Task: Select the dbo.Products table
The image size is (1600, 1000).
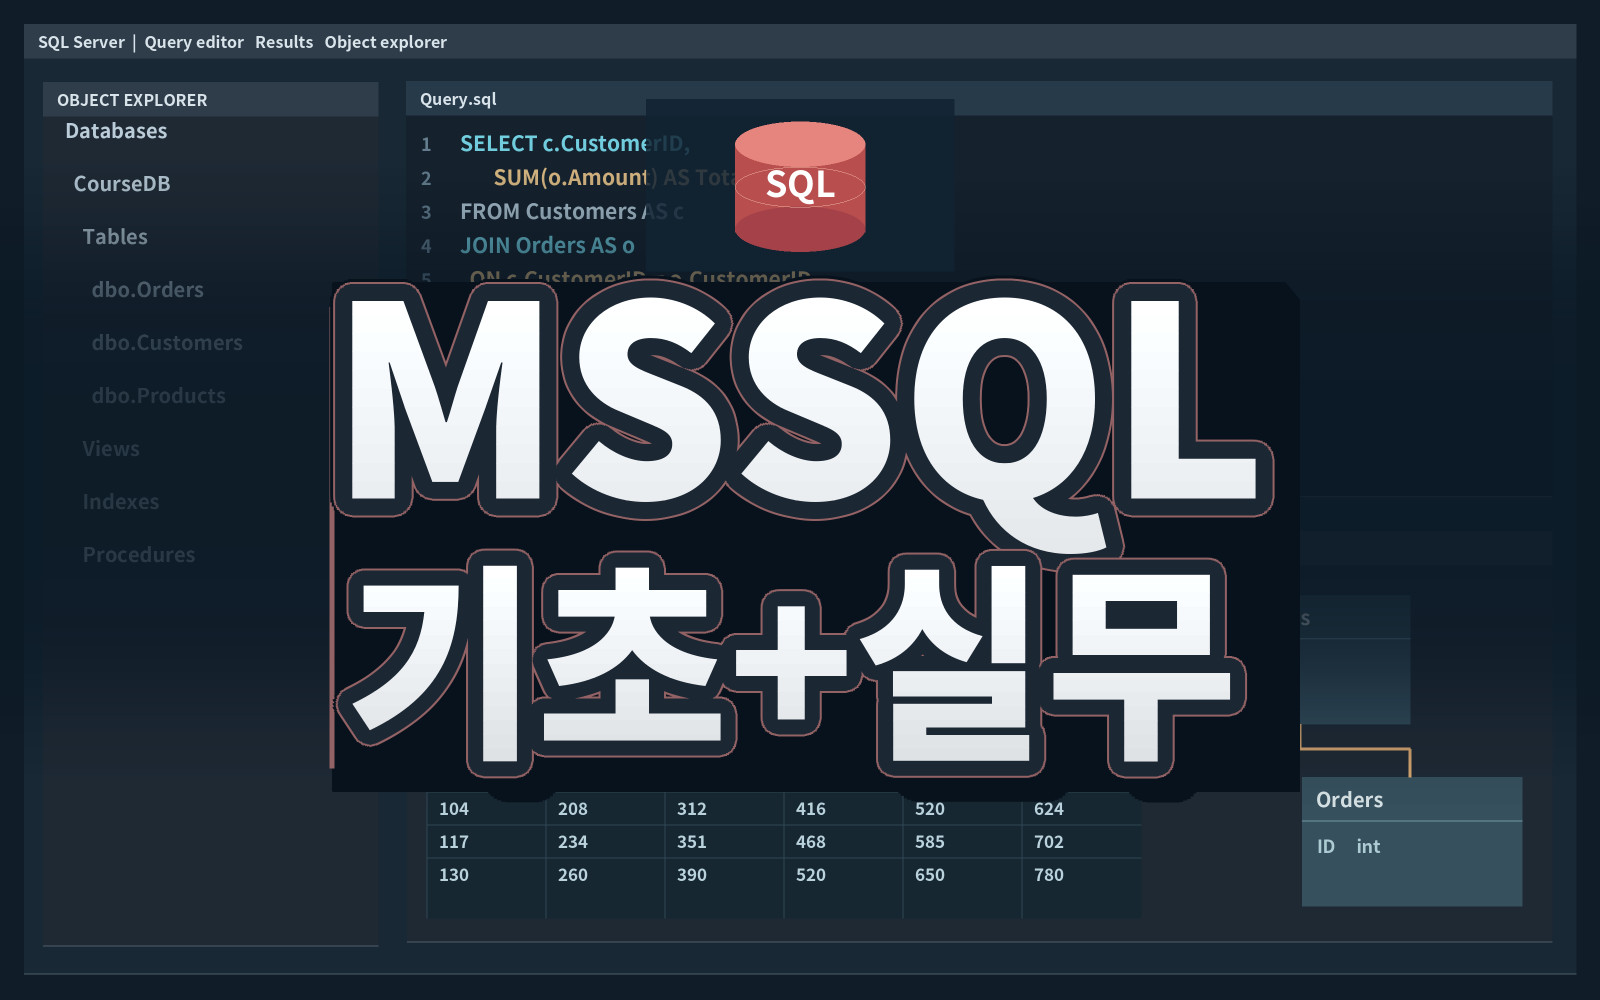Action: pyautogui.click(x=158, y=396)
